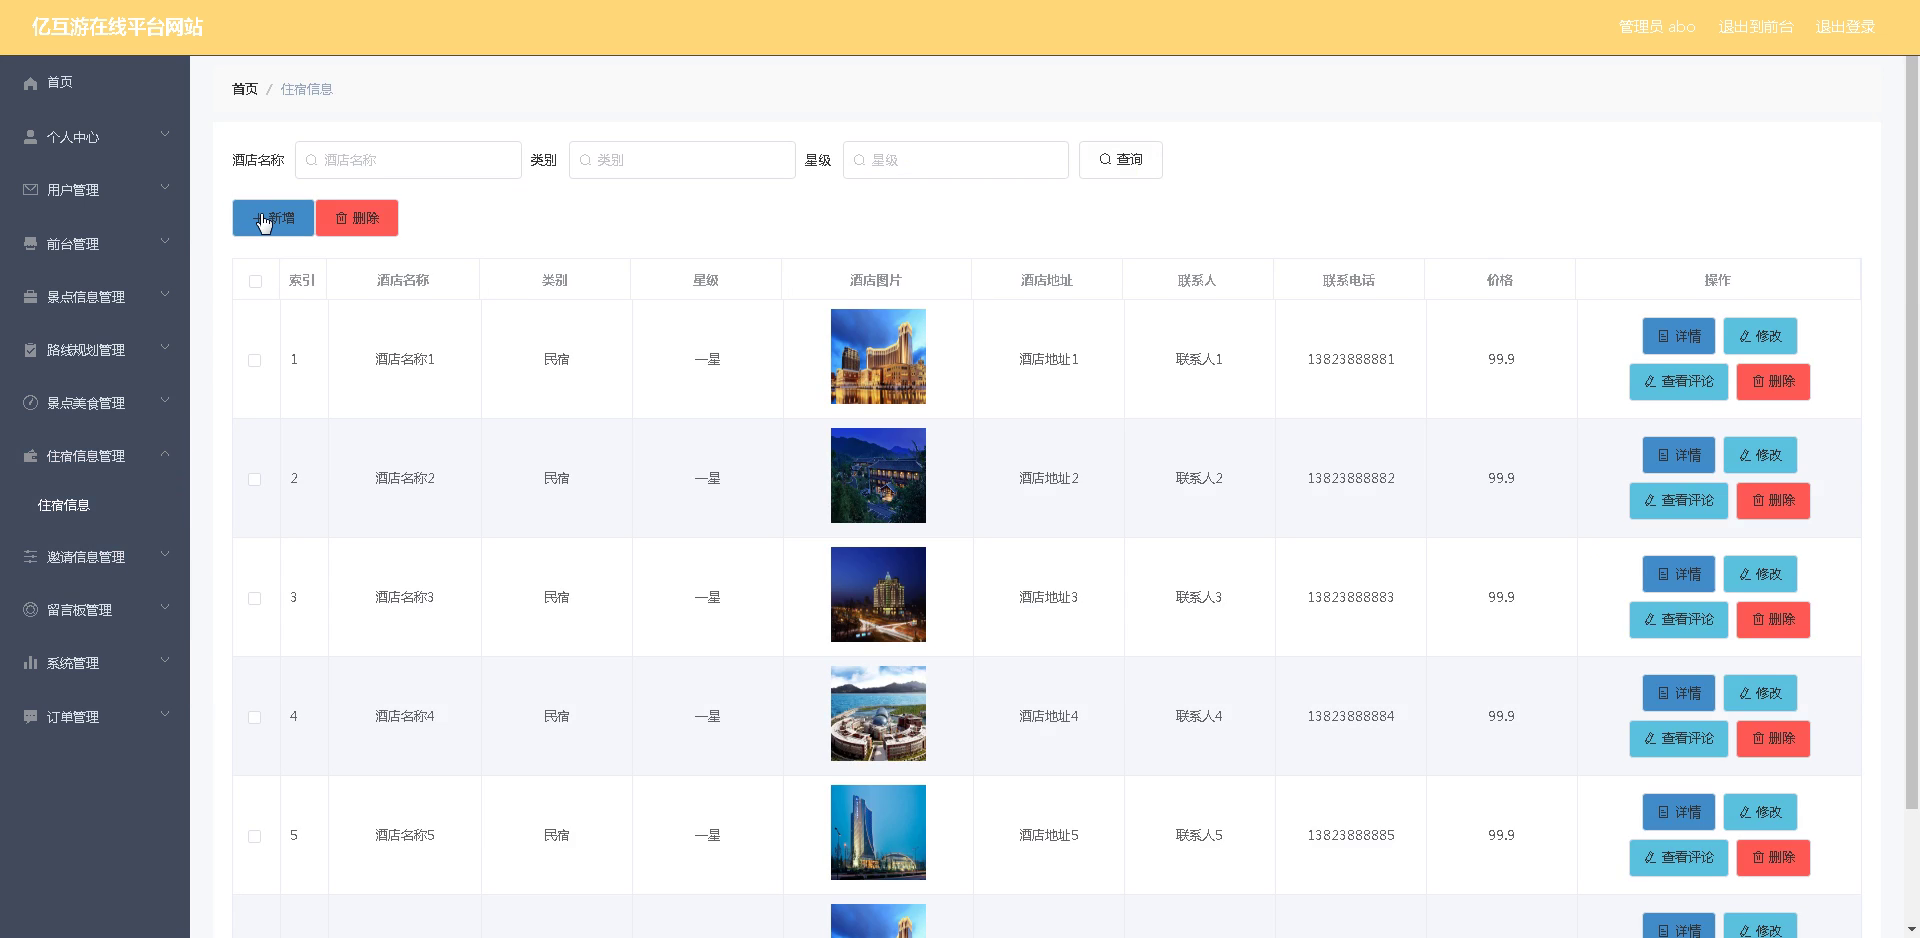The height and width of the screenshot is (938, 1920).
Task: Click the home icon beside 首页 in sidebar
Action: (31, 83)
